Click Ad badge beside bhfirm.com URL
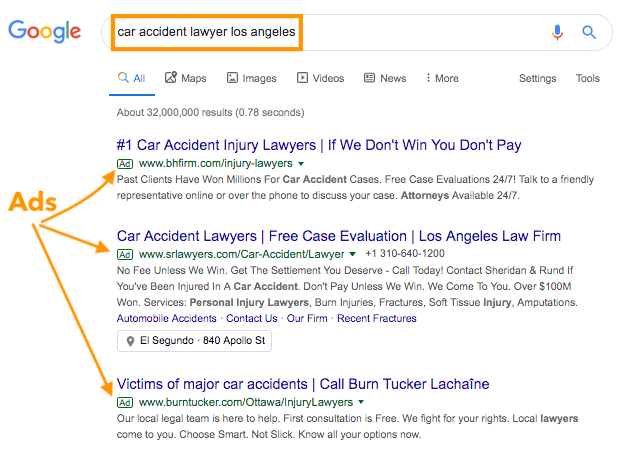This screenshot has height=455, width=643. tap(125, 164)
